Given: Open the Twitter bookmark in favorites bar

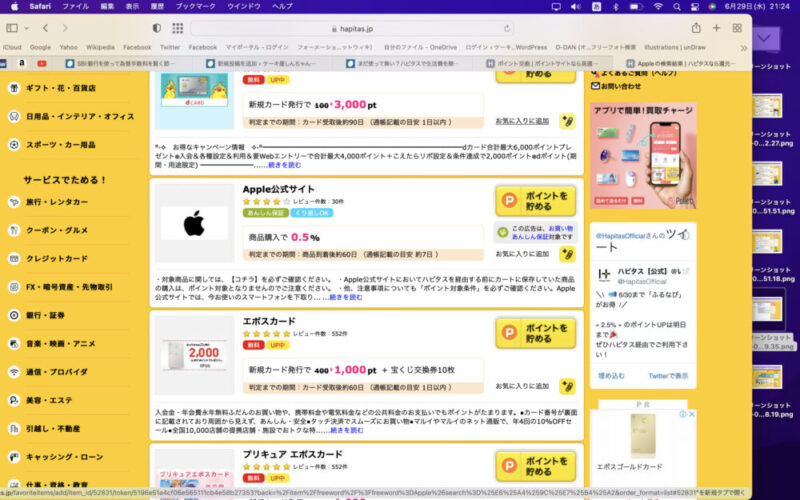Looking at the screenshot, I should click(170, 47).
